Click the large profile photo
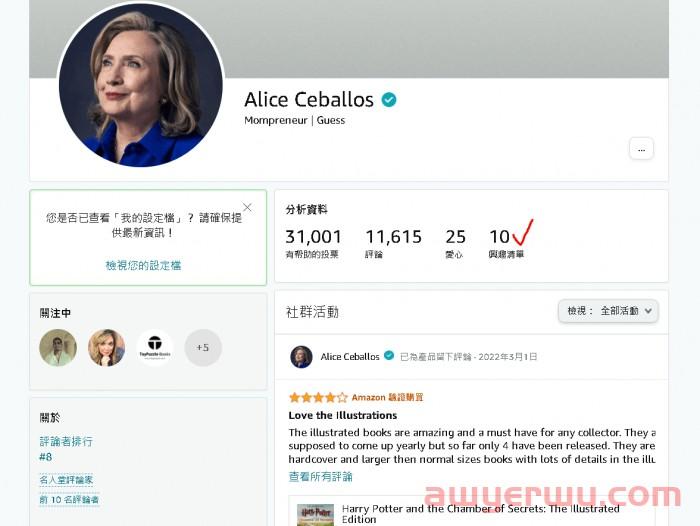This screenshot has height=526, width=700. point(141,85)
